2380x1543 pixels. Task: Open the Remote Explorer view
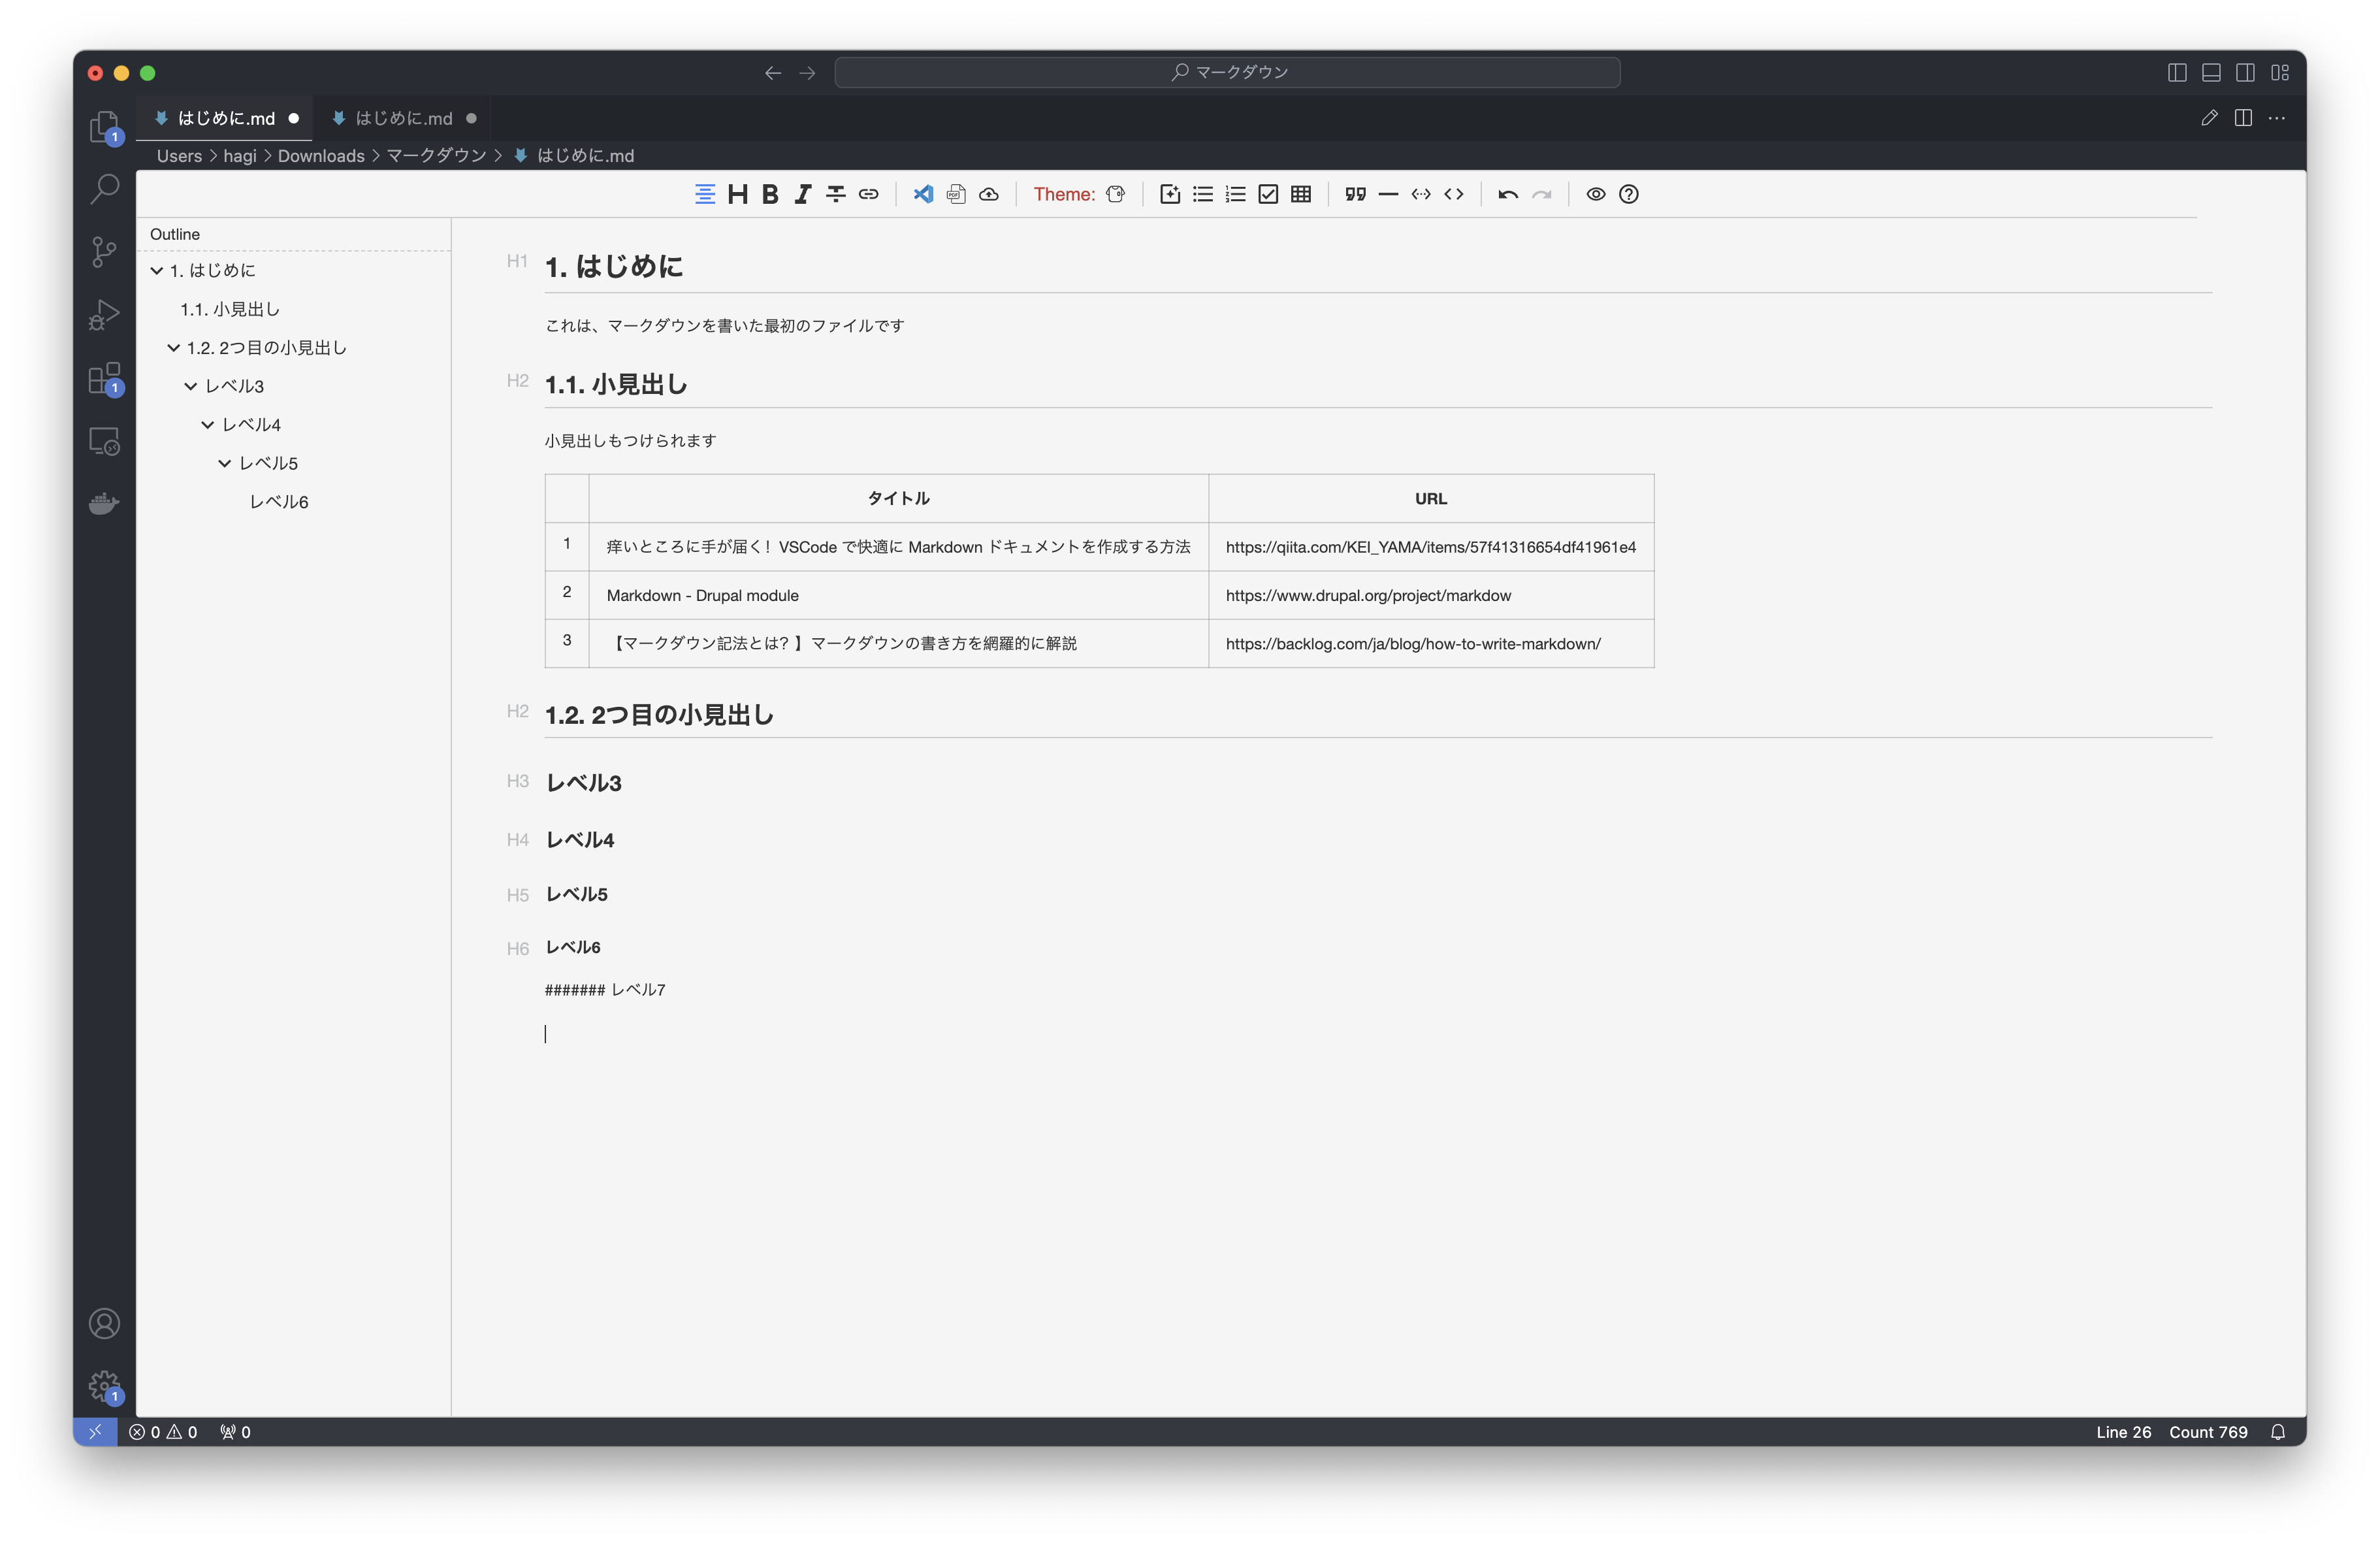pos(104,441)
